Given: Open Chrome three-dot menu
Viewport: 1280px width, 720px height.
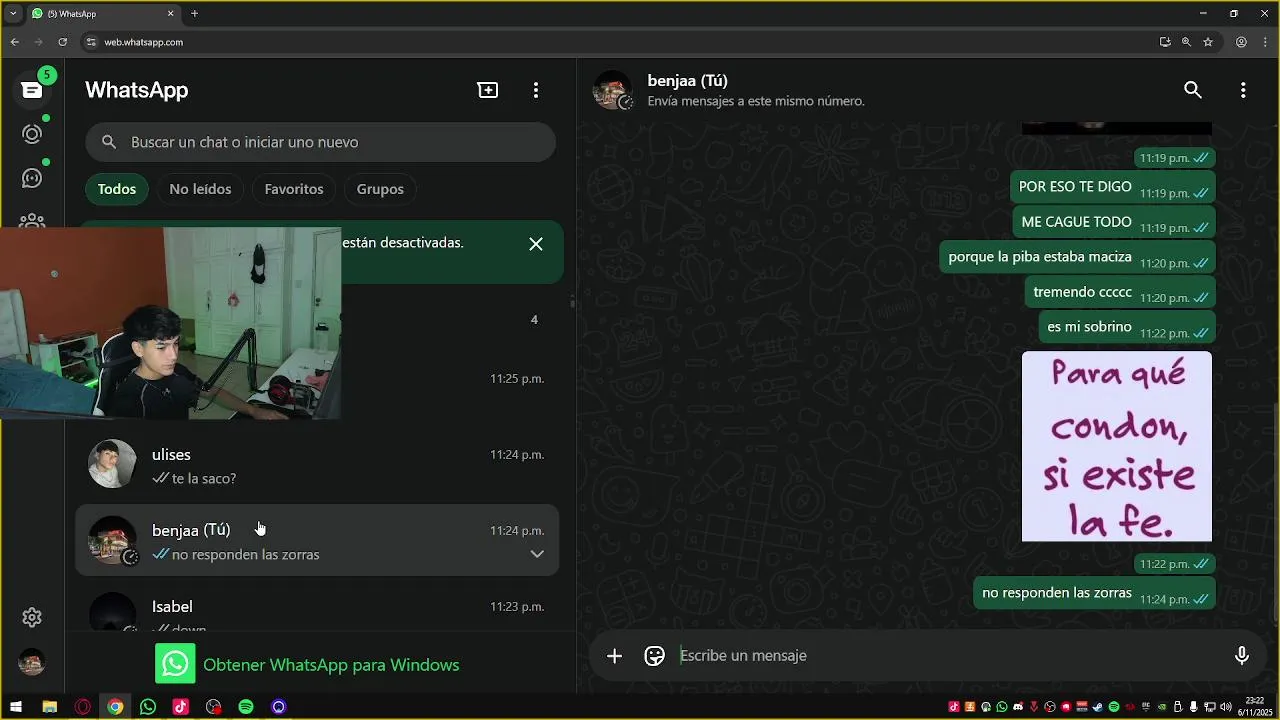Looking at the screenshot, I should click(1263, 42).
